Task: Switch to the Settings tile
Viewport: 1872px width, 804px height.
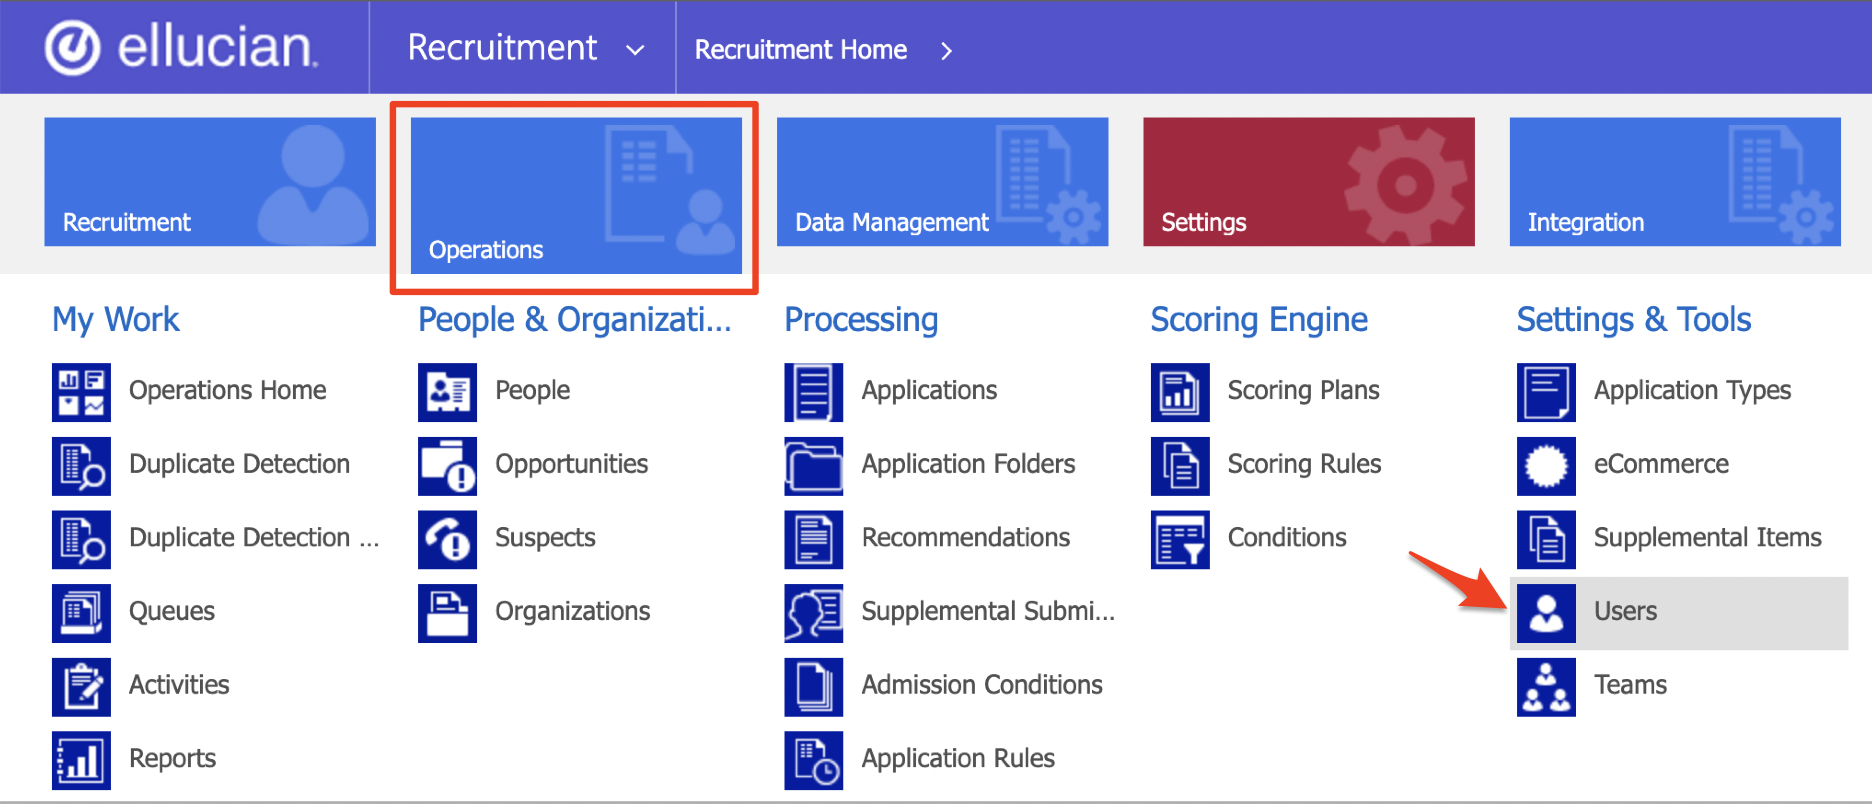Action: 1308,182
